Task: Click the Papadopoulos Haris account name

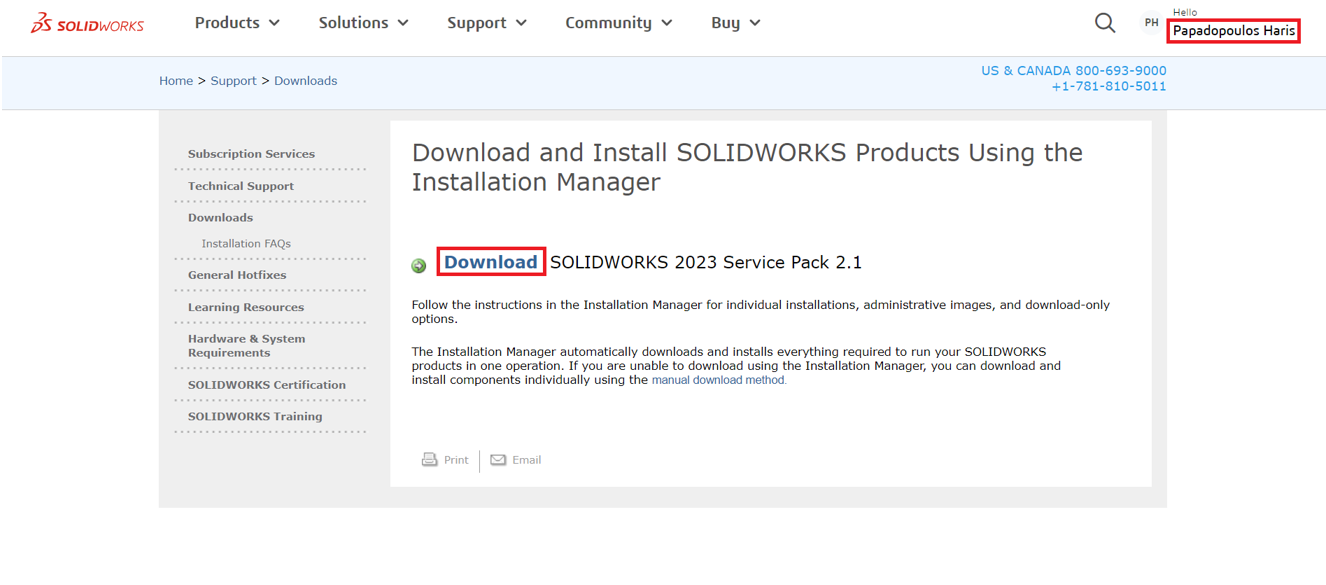Action: pos(1233,31)
